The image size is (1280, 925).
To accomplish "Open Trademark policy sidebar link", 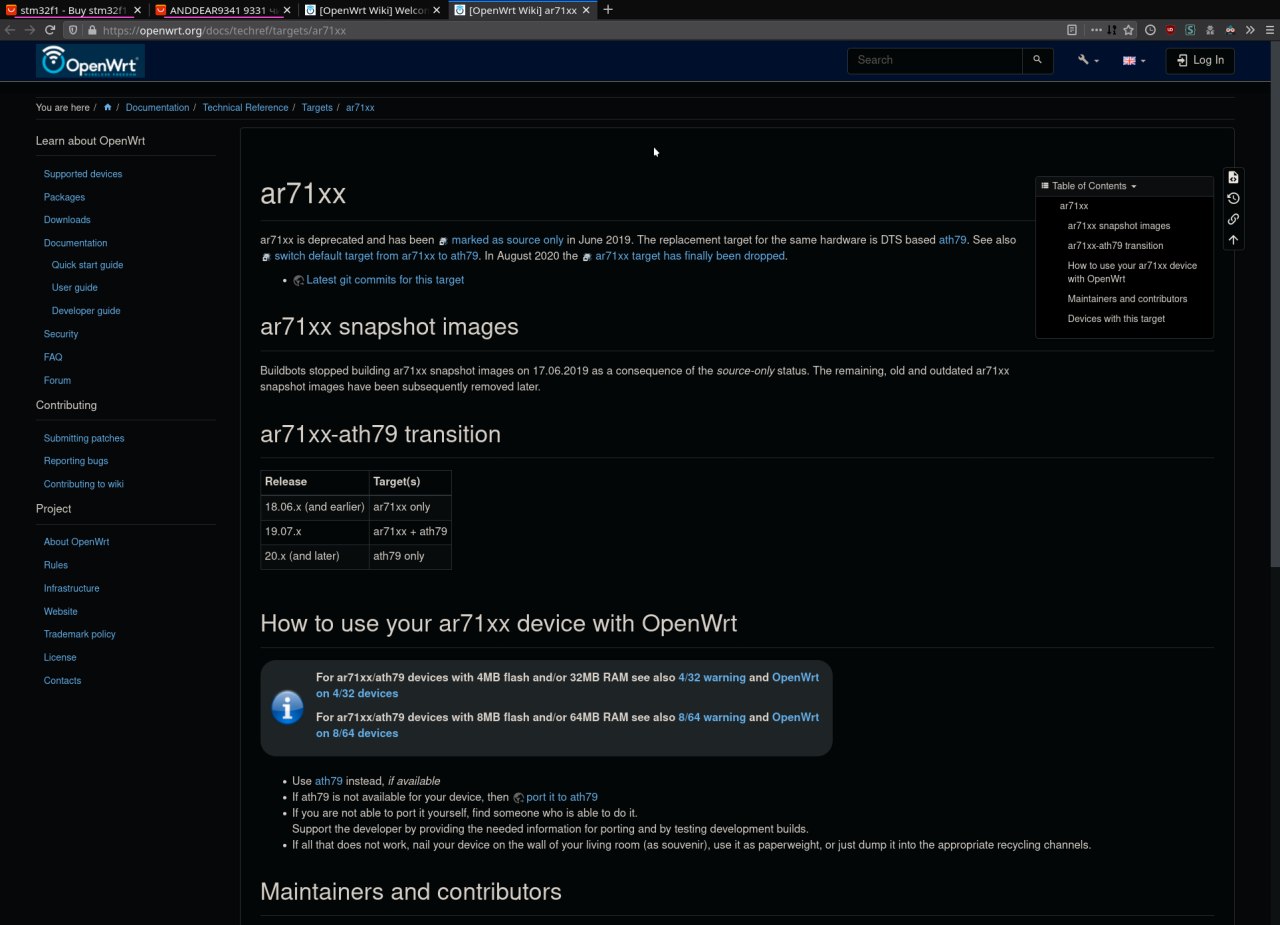I will pos(80,634).
